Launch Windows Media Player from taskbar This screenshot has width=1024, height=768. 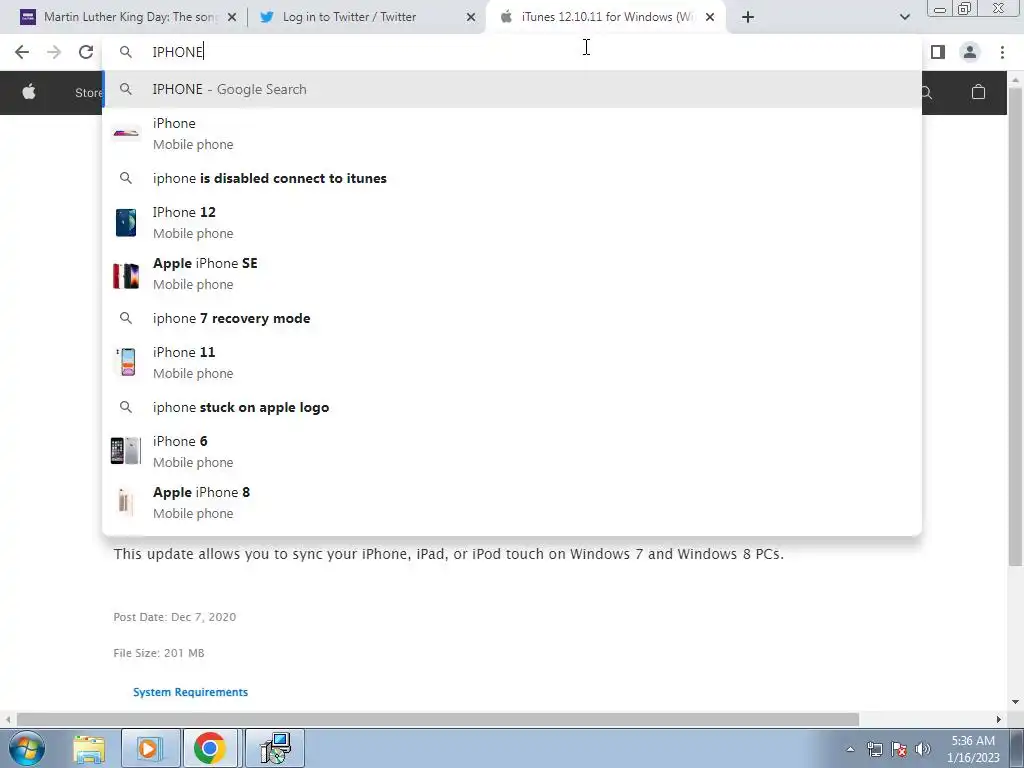pos(149,748)
